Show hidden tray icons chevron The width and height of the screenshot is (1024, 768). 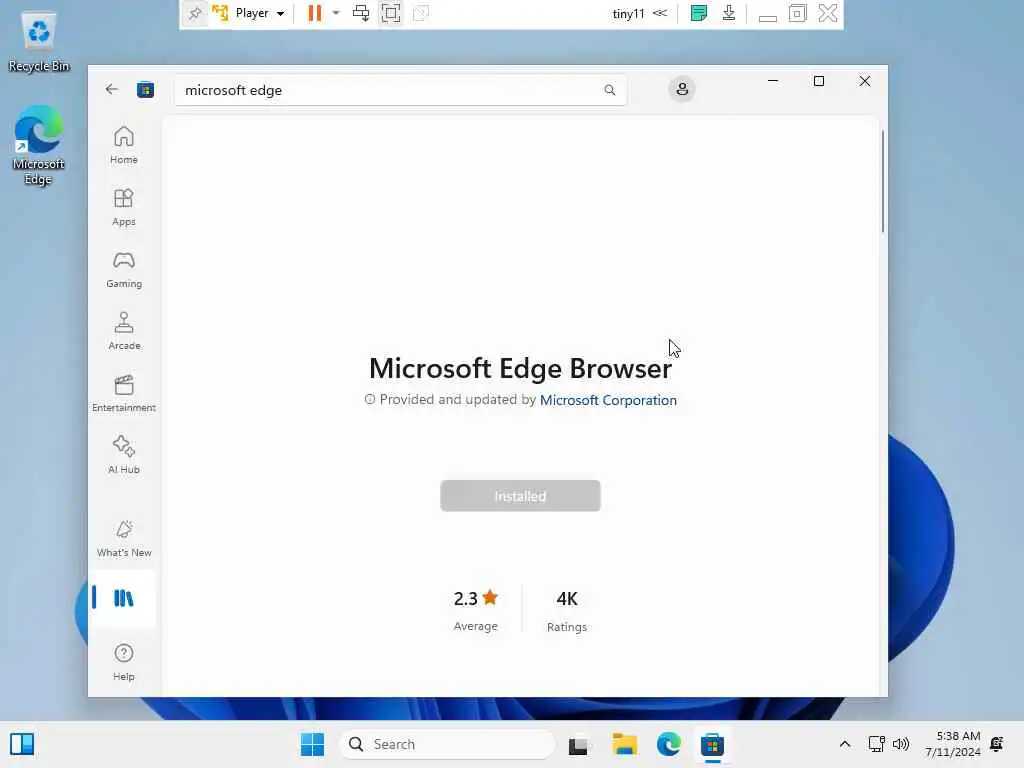(x=844, y=744)
